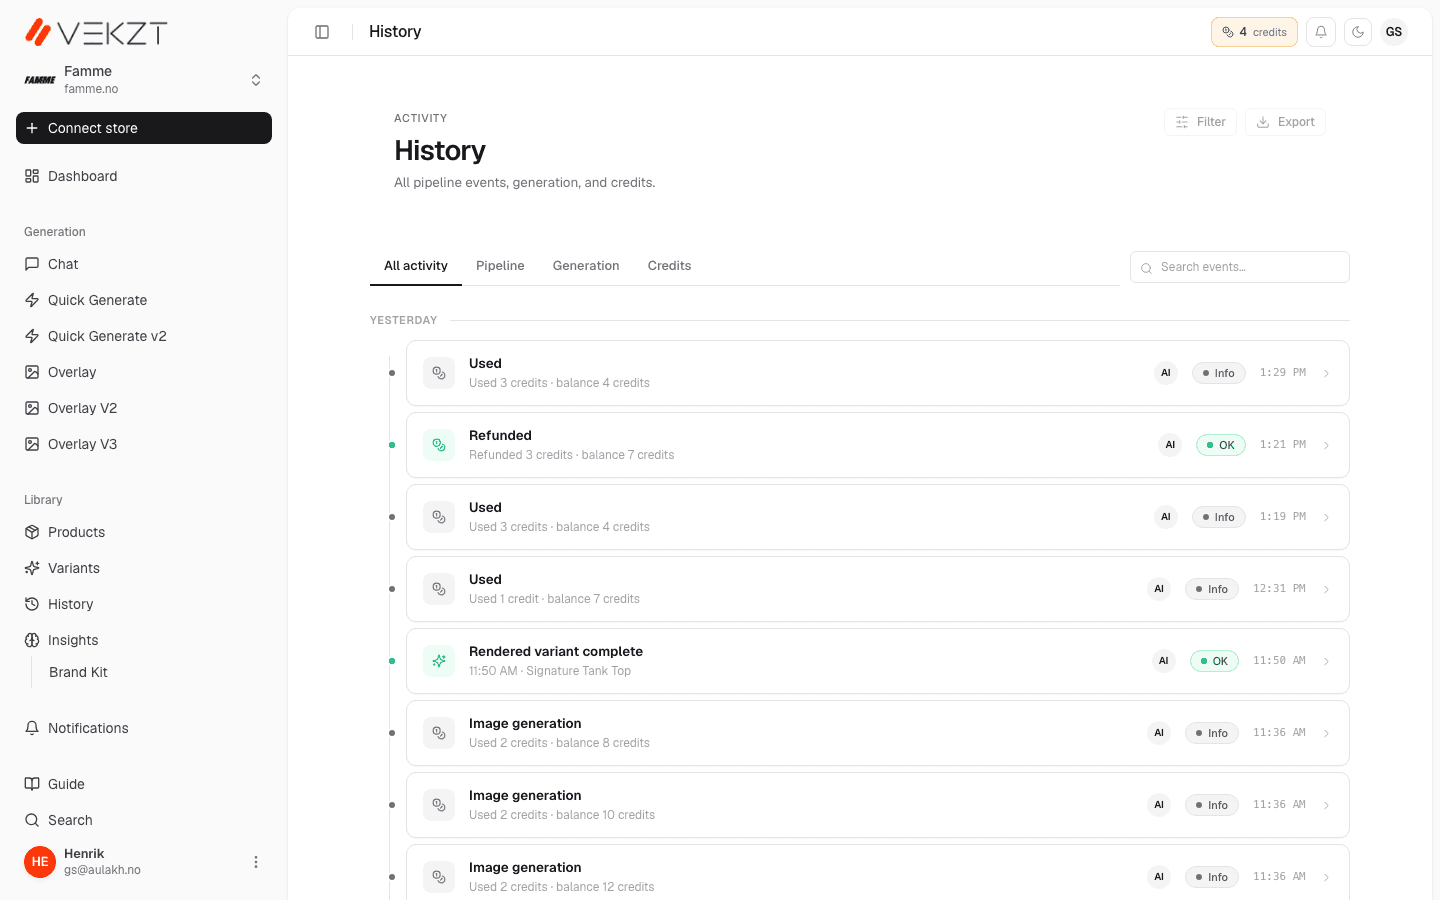The image size is (1440, 900).
Task: Open Chat in the sidebar
Action: click(144, 264)
